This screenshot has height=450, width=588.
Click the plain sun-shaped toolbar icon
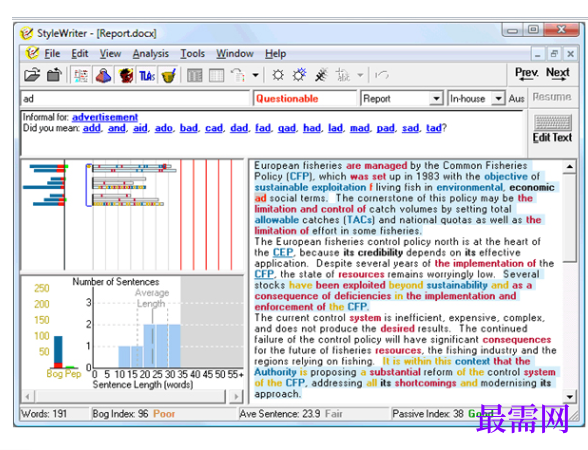[x=278, y=75]
